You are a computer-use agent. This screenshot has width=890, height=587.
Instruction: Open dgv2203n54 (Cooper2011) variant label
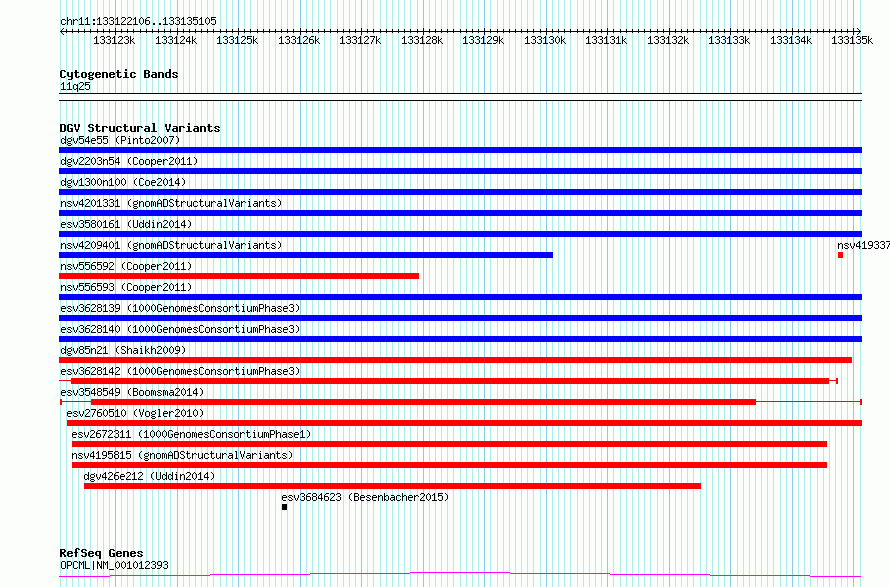coord(129,161)
